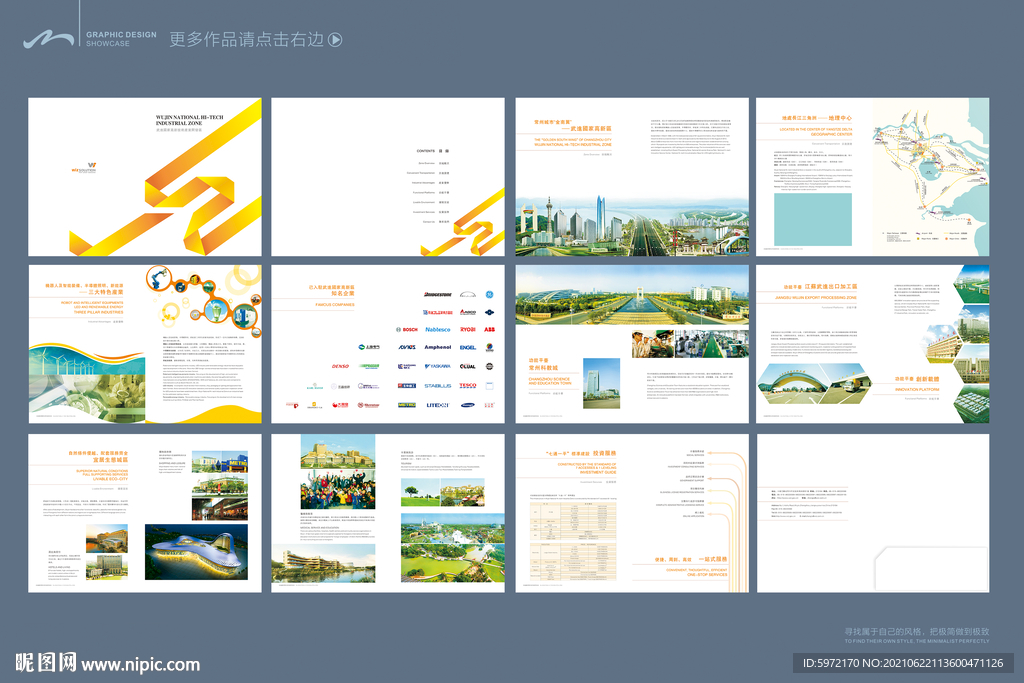Click the GRAPHIC DESIGN SHOWCASE text
Screen dimensions: 1024x683
121,39
